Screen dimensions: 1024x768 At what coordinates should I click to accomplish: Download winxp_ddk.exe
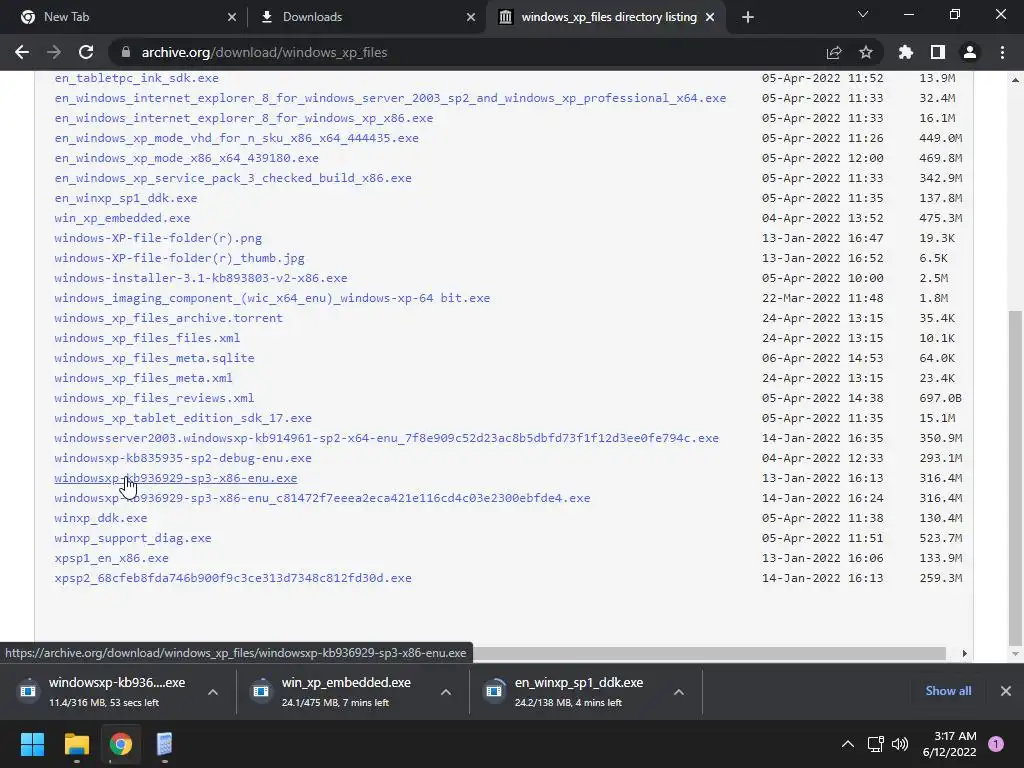[x=101, y=518]
